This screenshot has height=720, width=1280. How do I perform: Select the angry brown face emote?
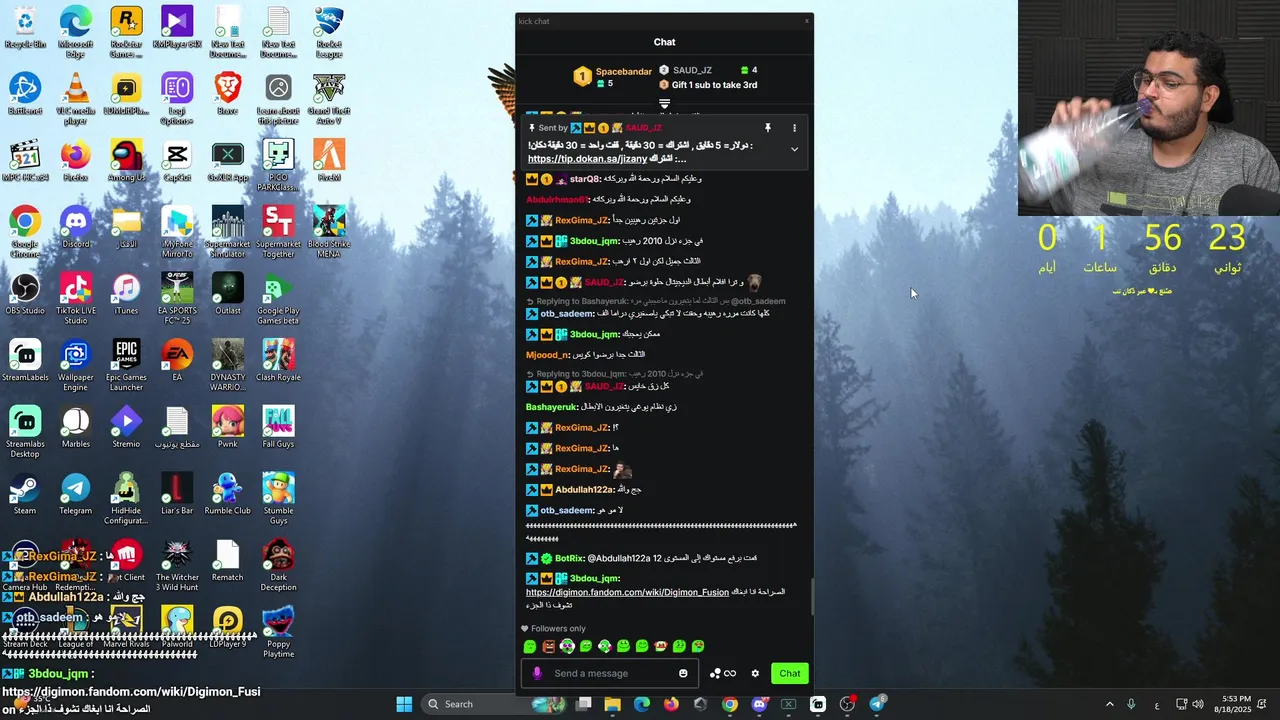click(x=549, y=647)
